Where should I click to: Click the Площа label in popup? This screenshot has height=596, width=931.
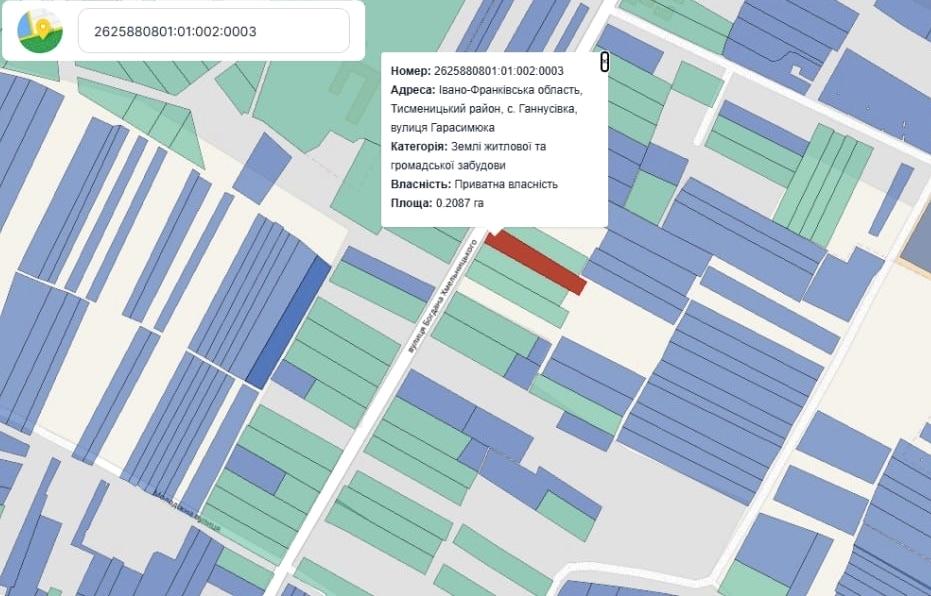pyautogui.click(x=410, y=204)
